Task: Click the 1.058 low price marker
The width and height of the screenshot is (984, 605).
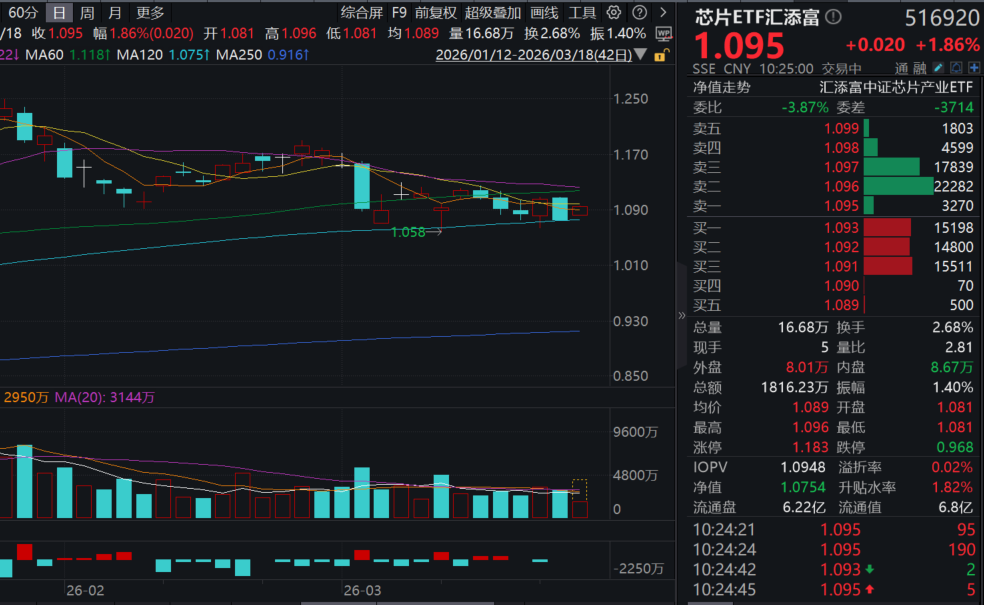Action: click(409, 232)
